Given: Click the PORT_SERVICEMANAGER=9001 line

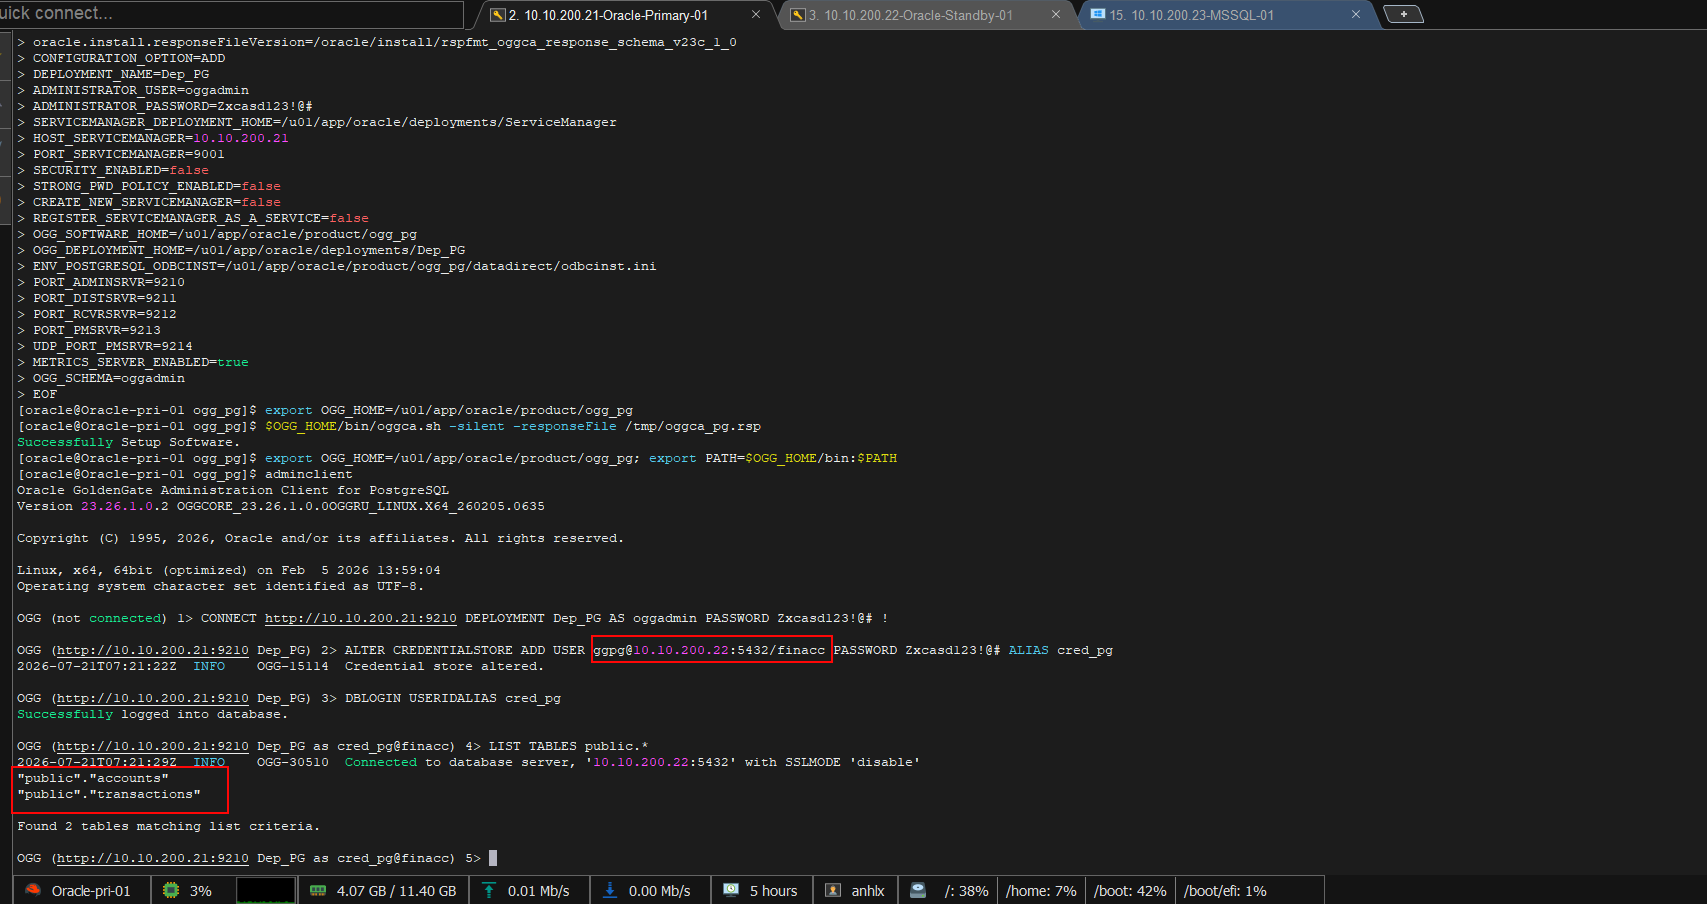Looking at the screenshot, I should [128, 154].
